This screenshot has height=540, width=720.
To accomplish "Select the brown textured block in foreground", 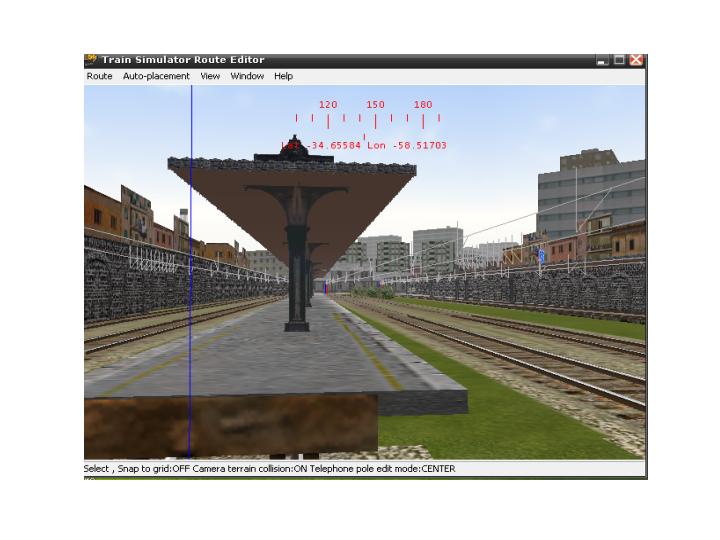I will tap(230, 425).
